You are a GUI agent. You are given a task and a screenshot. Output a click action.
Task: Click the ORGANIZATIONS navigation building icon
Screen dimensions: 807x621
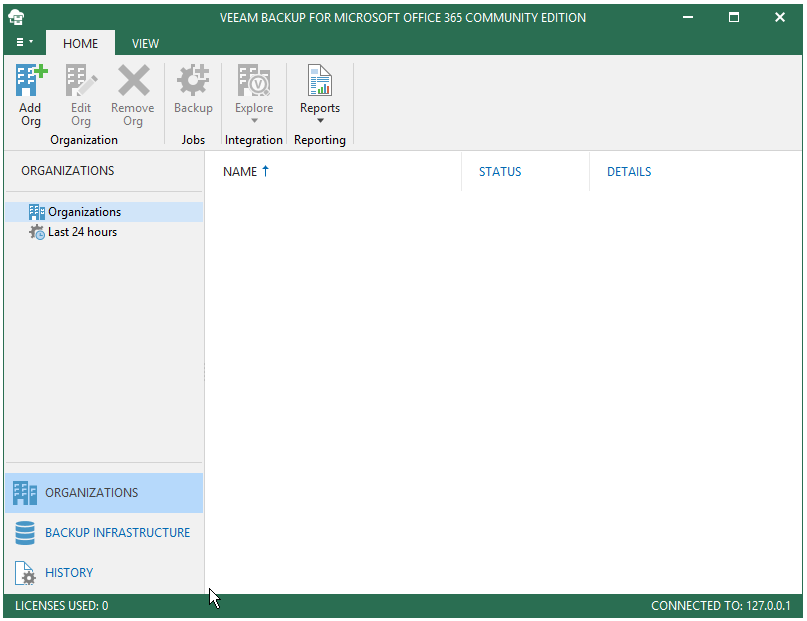coord(25,493)
